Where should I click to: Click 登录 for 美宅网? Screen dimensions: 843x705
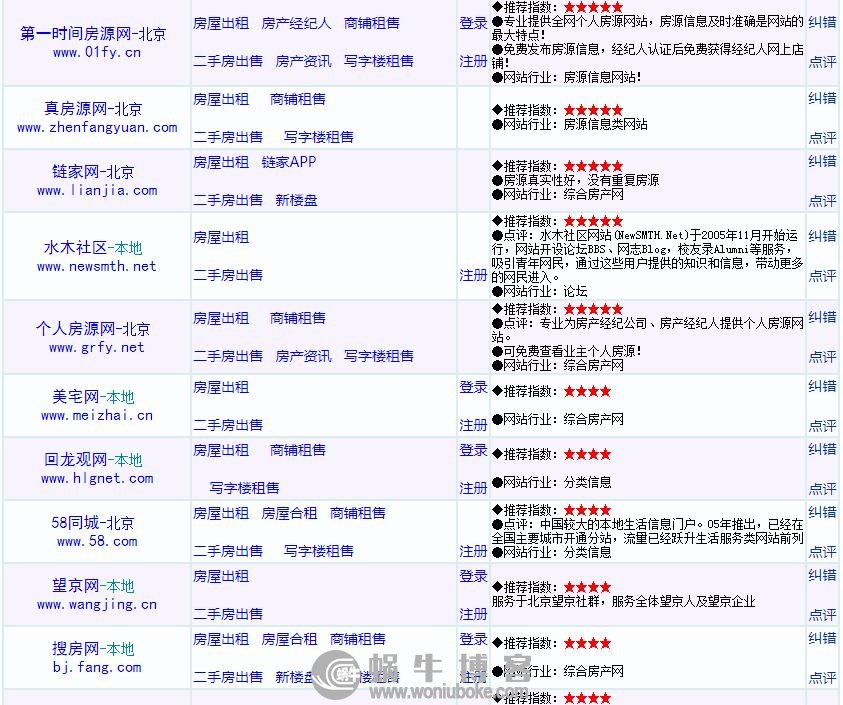(x=473, y=388)
